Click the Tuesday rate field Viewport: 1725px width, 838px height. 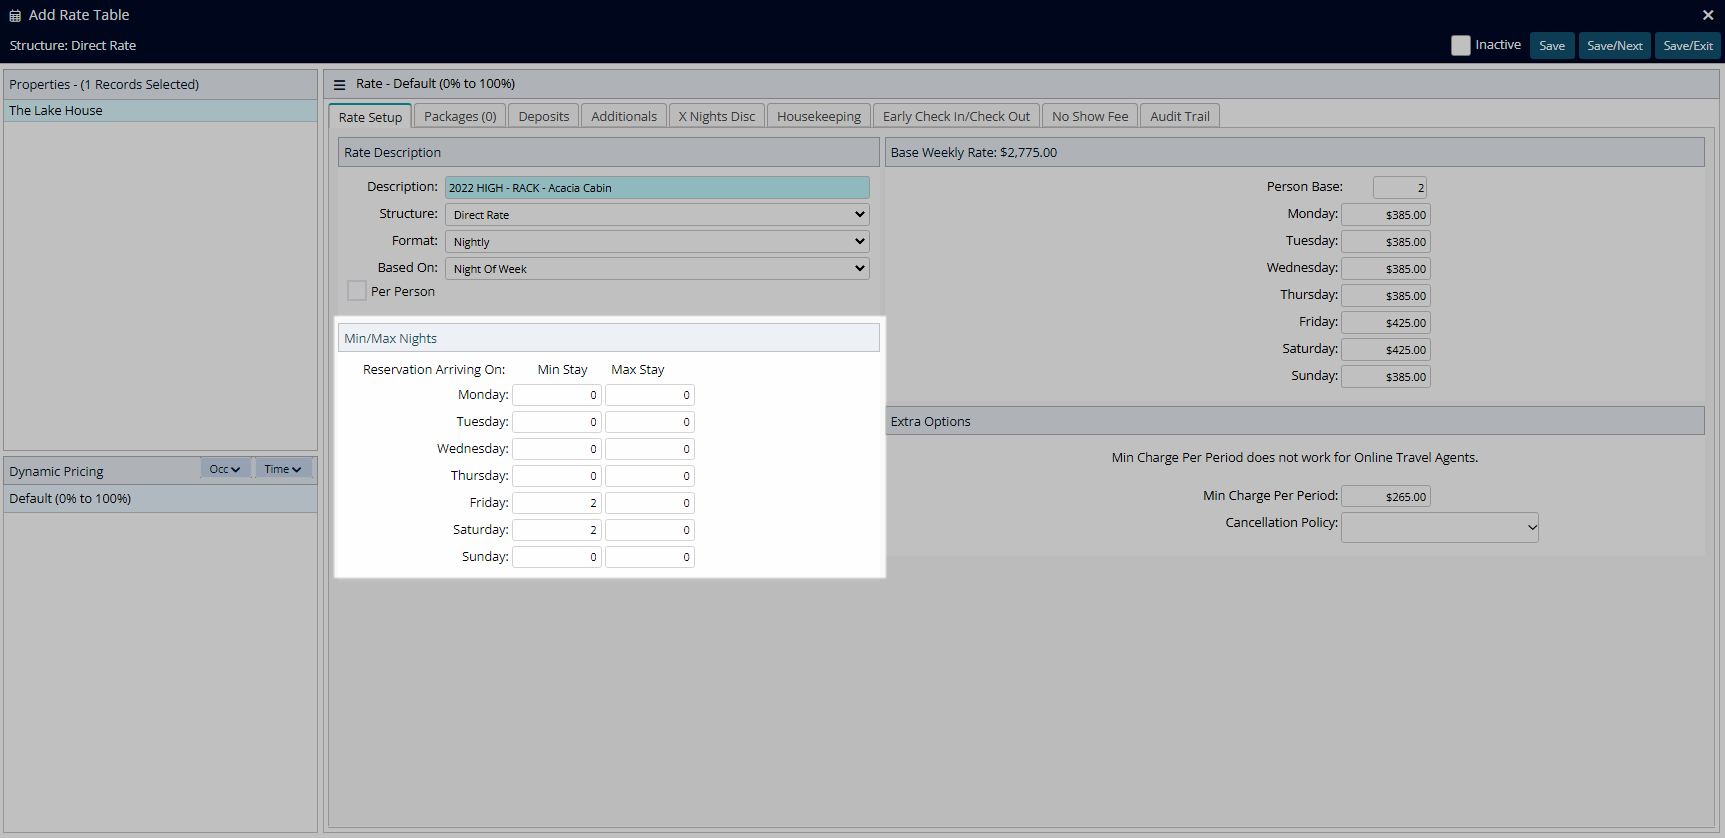(1386, 242)
